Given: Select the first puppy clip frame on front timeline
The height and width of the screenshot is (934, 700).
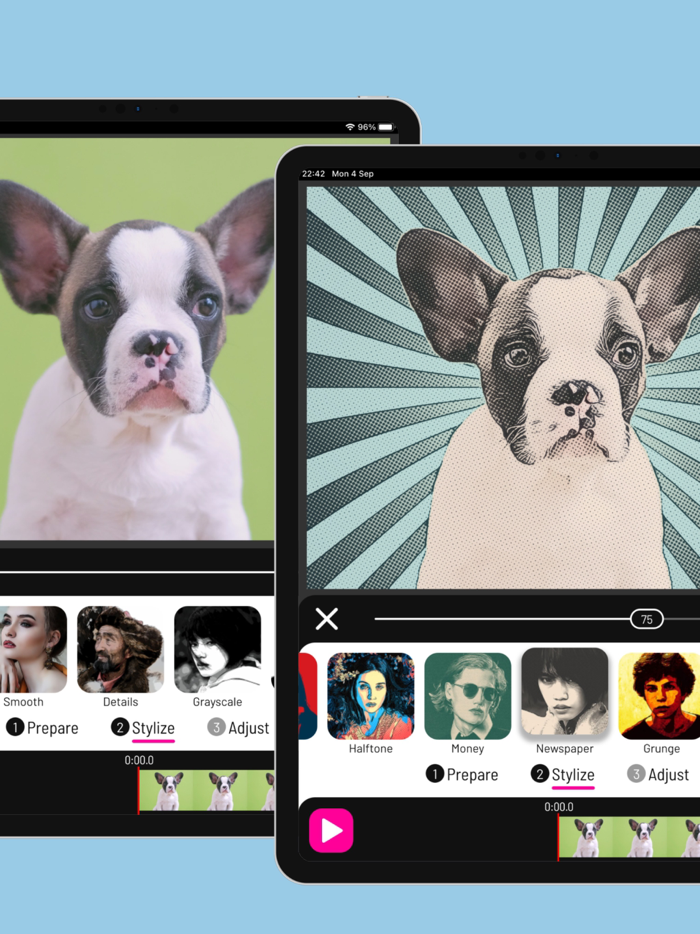Looking at the screenshot, I should (586, 838).
